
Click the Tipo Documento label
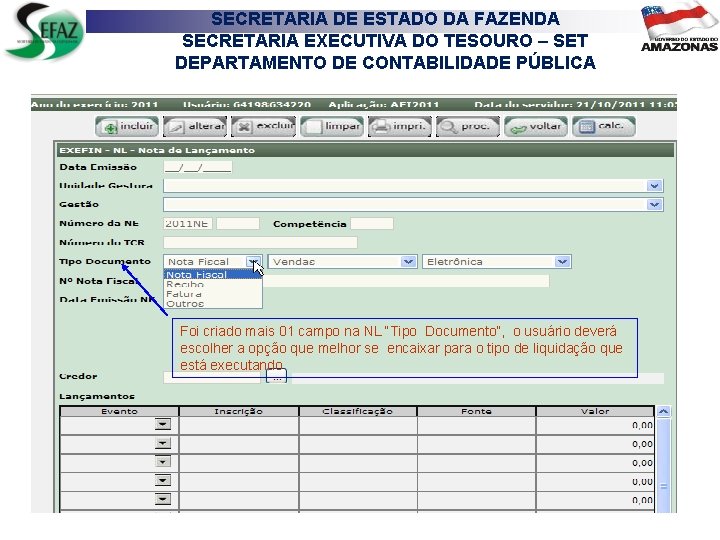[x=105, y=261]
